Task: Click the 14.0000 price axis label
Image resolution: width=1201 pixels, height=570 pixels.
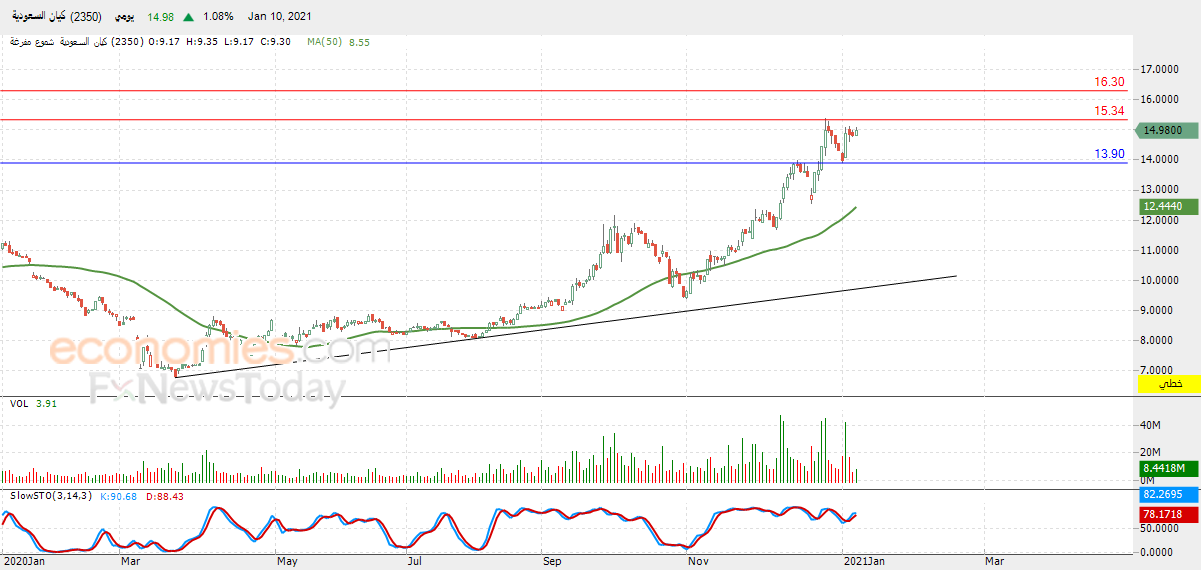Action: [x=1161, y=159]
